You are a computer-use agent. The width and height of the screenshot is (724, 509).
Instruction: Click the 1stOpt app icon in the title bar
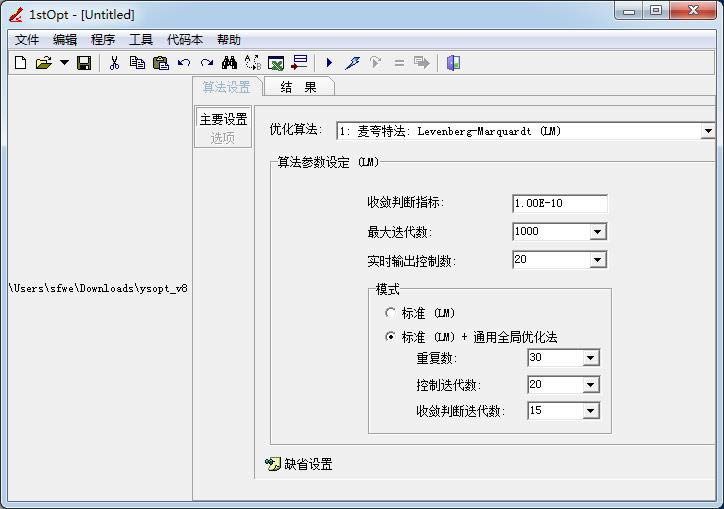point(16,14)
